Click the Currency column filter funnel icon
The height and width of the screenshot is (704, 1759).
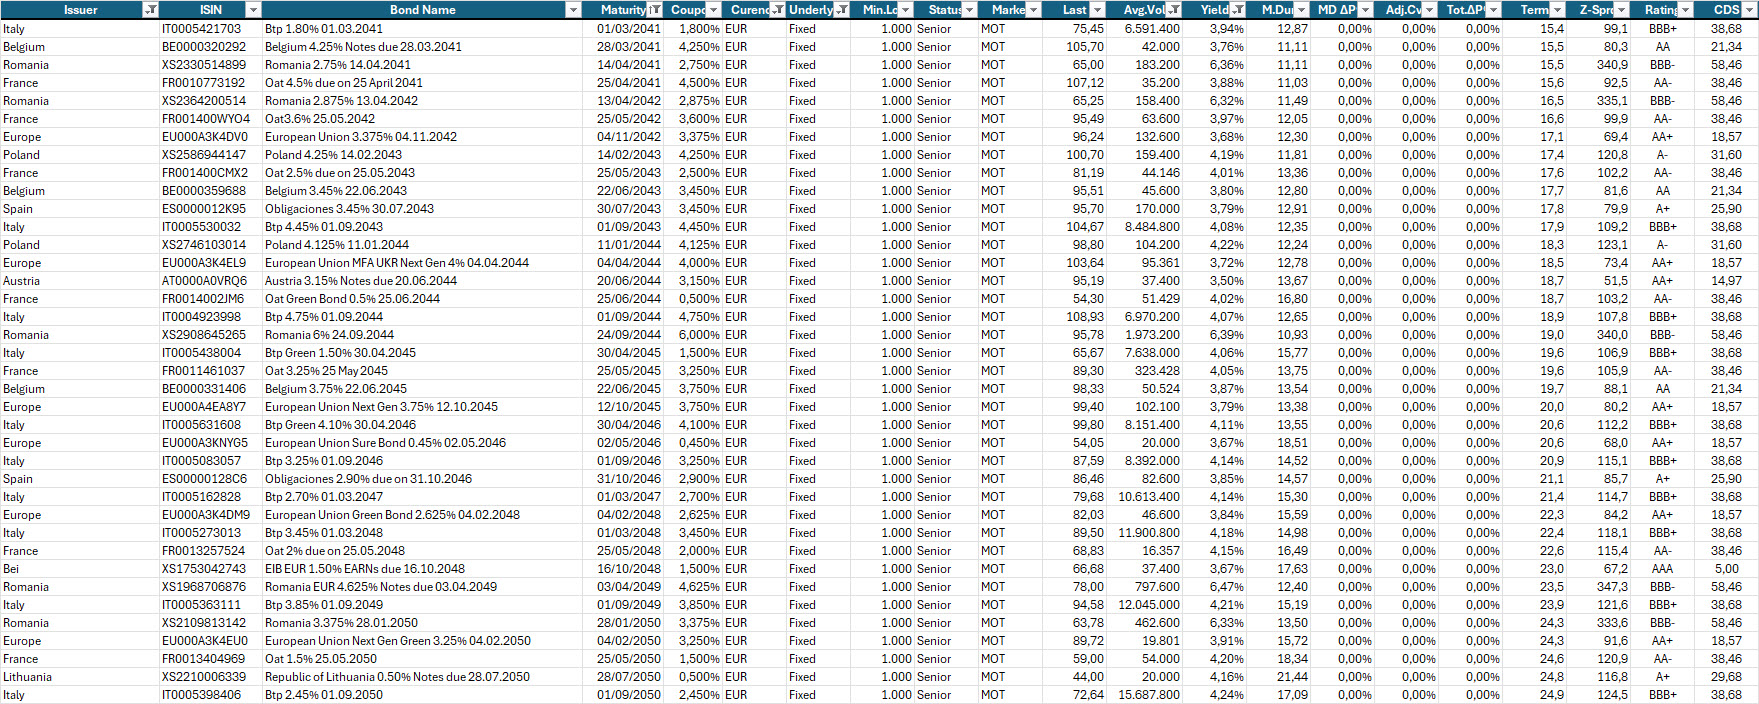click(777, 10)
